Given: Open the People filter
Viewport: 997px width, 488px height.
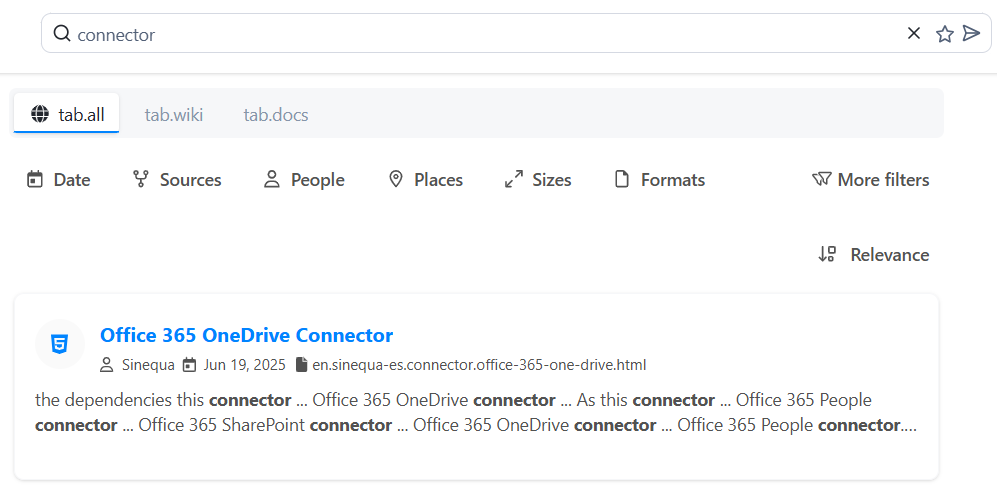Looking at the screenshot, I should [304, 180].
